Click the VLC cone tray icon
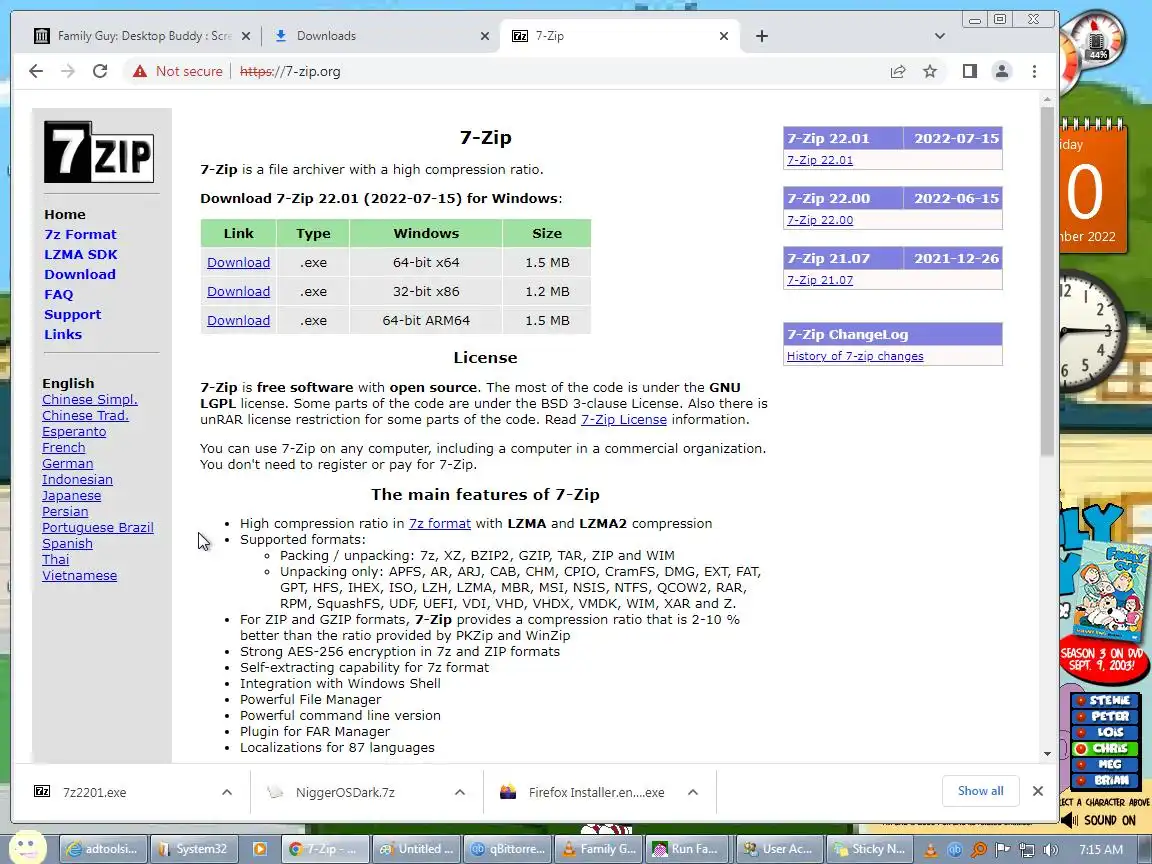The image size is (1152, 864). click(930, 850)
